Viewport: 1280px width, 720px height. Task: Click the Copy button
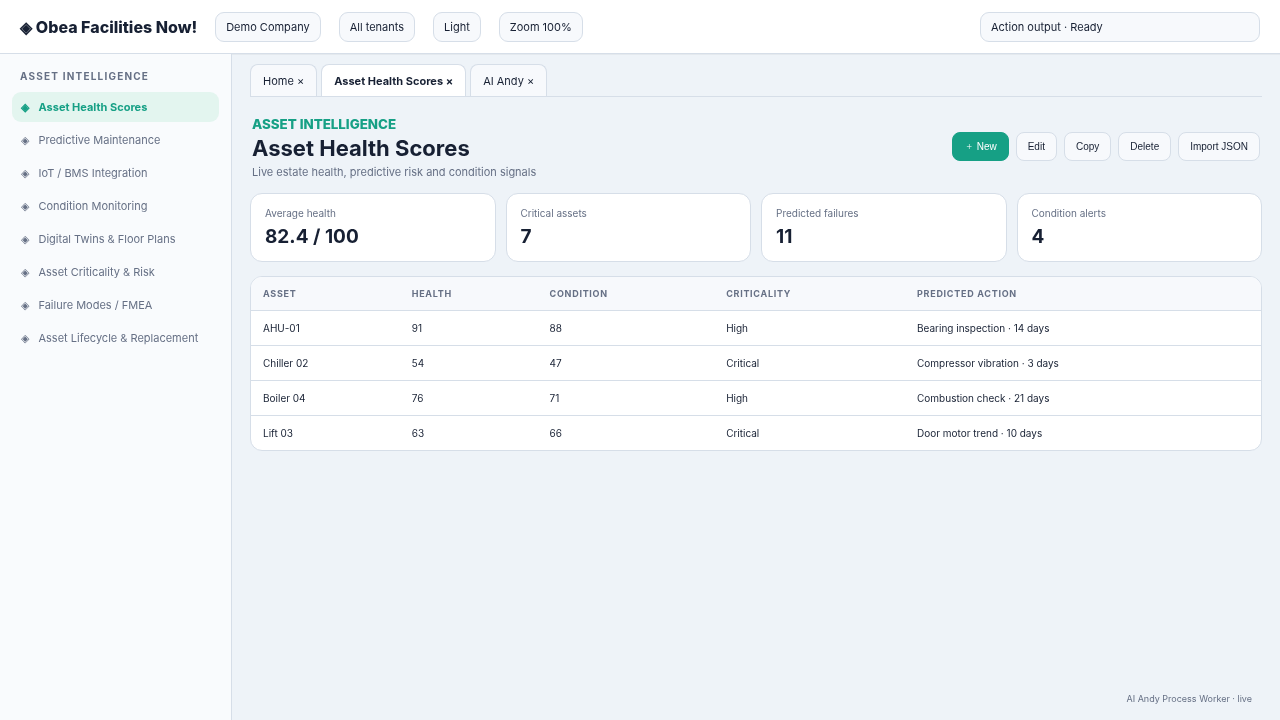[1087, 146]
